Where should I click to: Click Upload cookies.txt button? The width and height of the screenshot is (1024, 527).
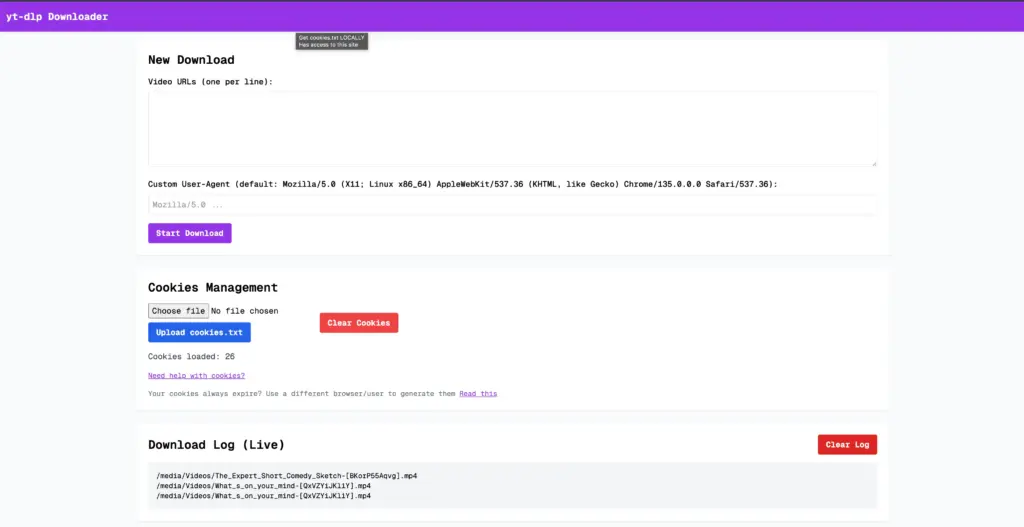(x=199, y=332)
